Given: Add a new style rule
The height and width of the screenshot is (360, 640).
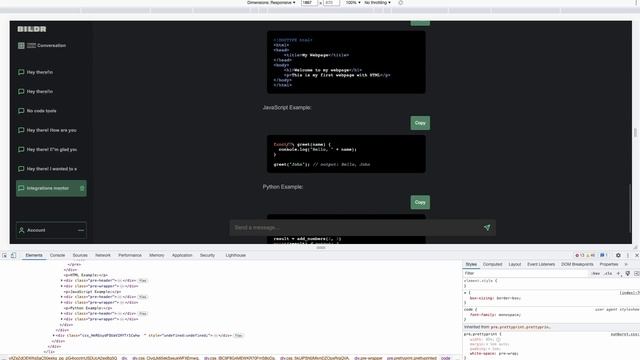Looking at the screenshot, I should coord(618,273).
